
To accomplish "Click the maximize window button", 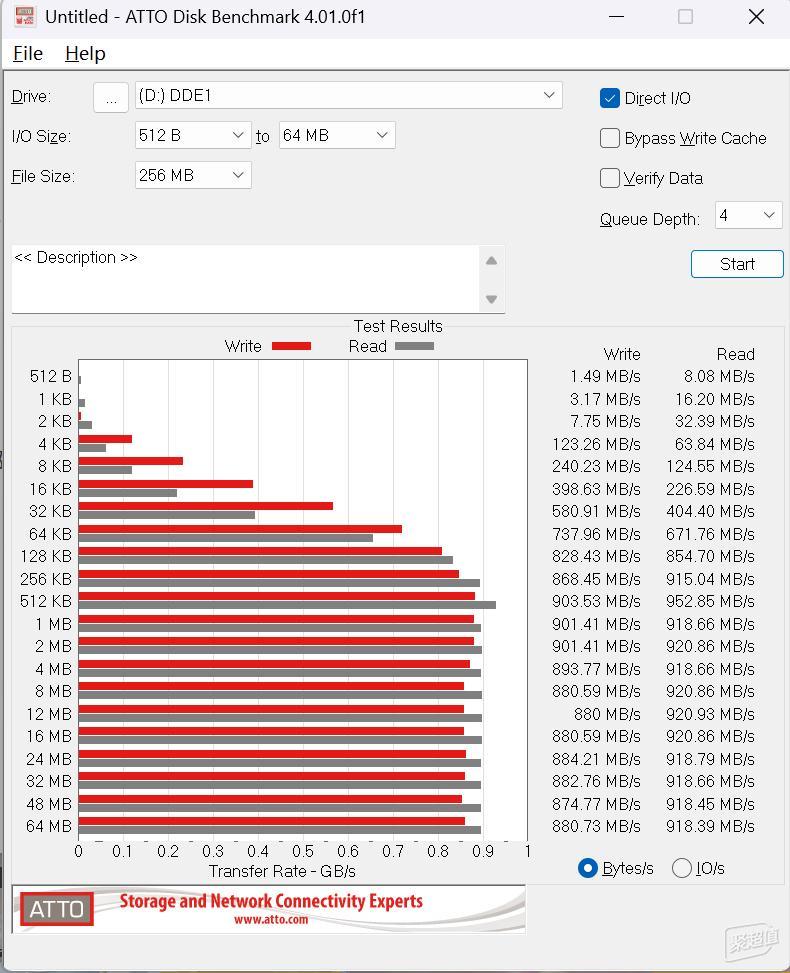I will (685, 17).
